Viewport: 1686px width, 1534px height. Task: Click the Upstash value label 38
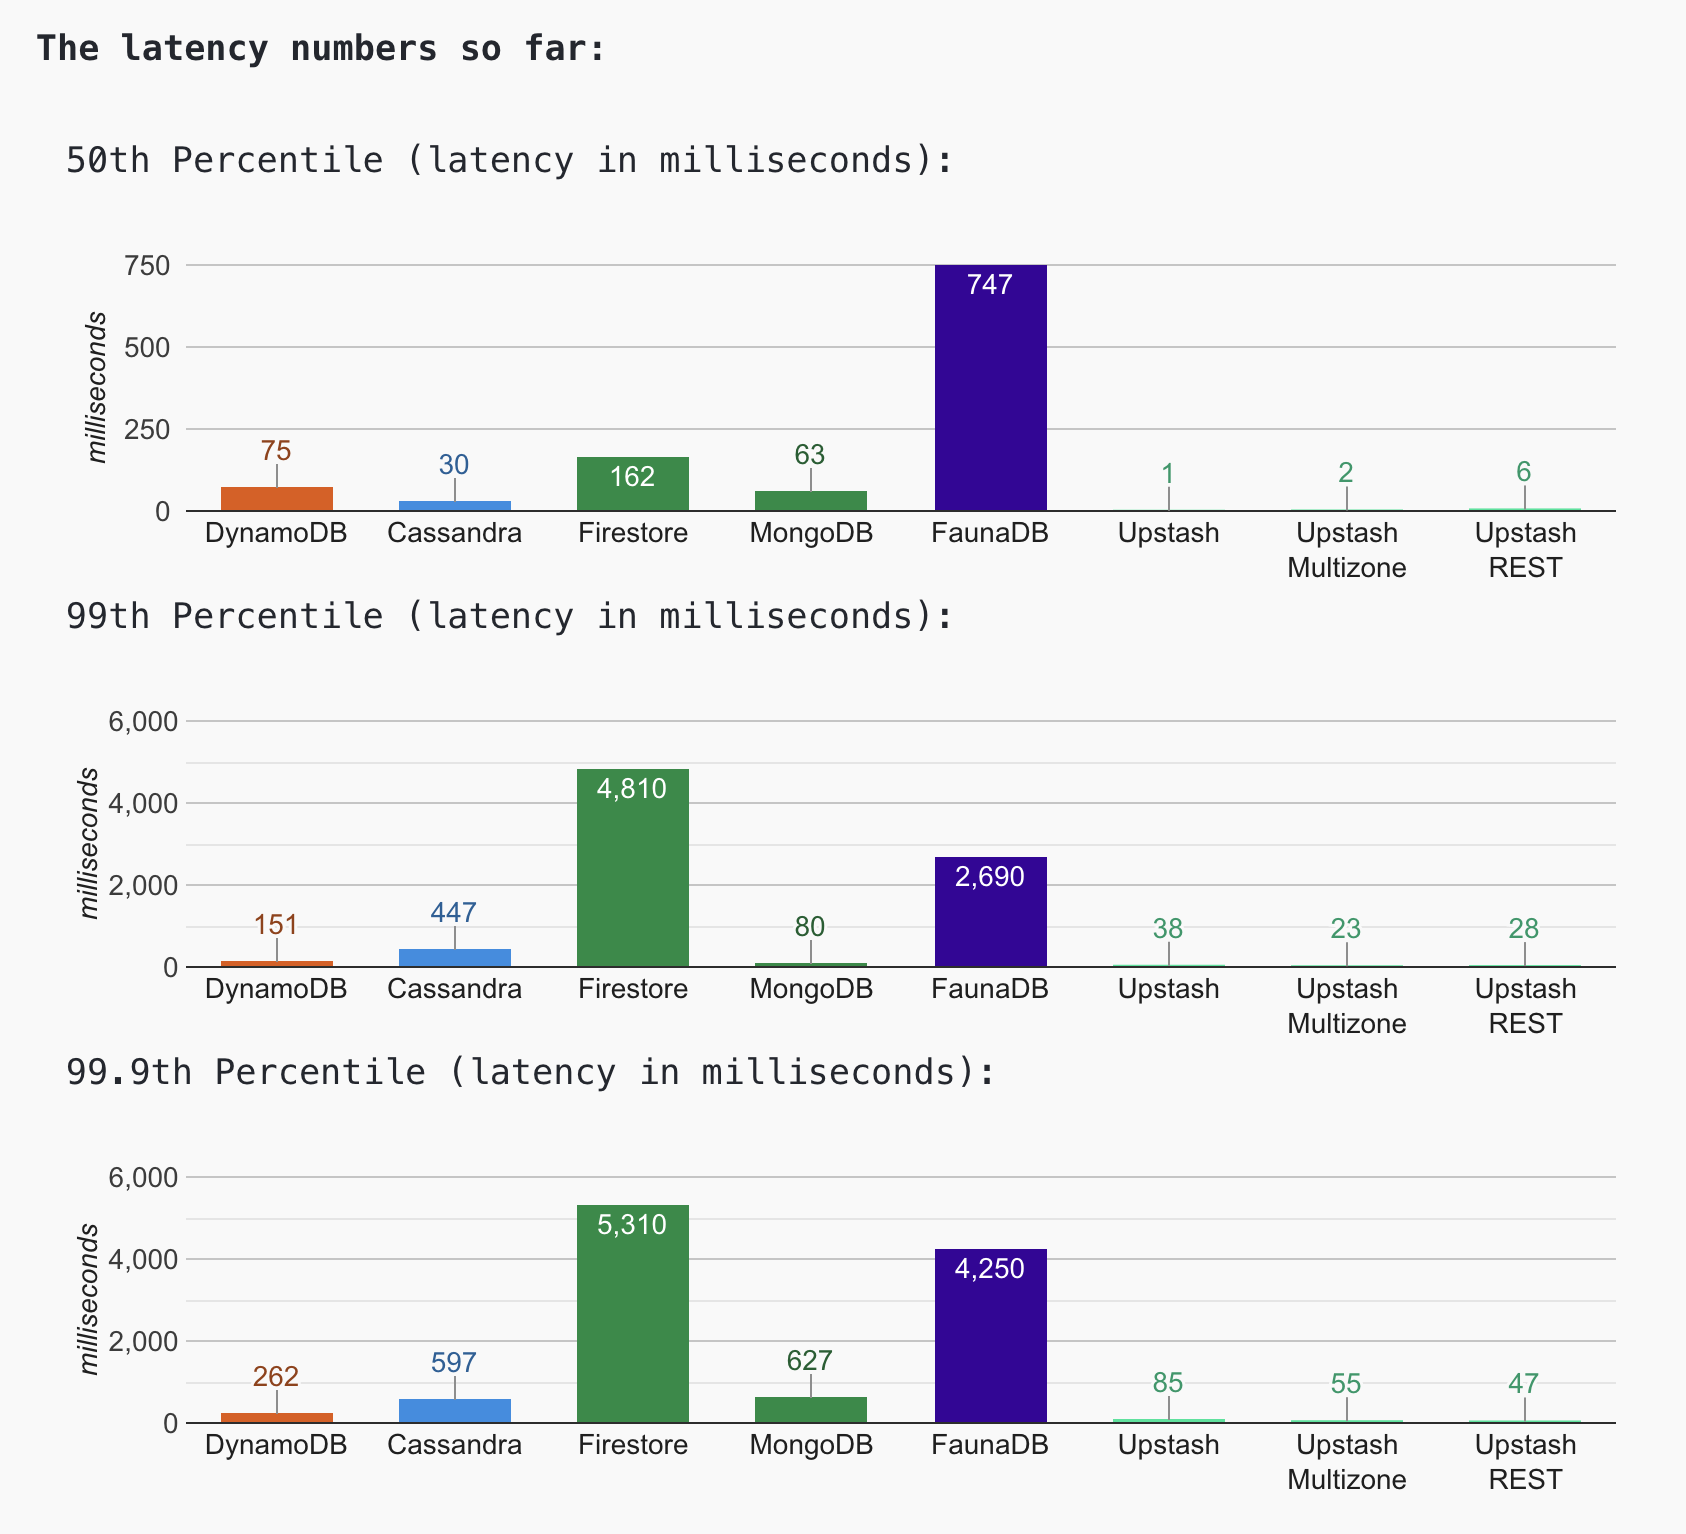coord(1168,929)
